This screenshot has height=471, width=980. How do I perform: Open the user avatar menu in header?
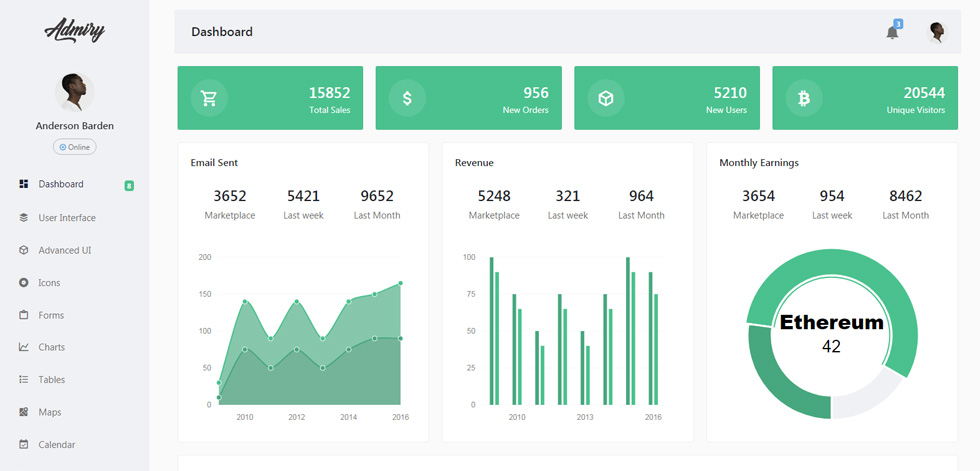(936, 32)
